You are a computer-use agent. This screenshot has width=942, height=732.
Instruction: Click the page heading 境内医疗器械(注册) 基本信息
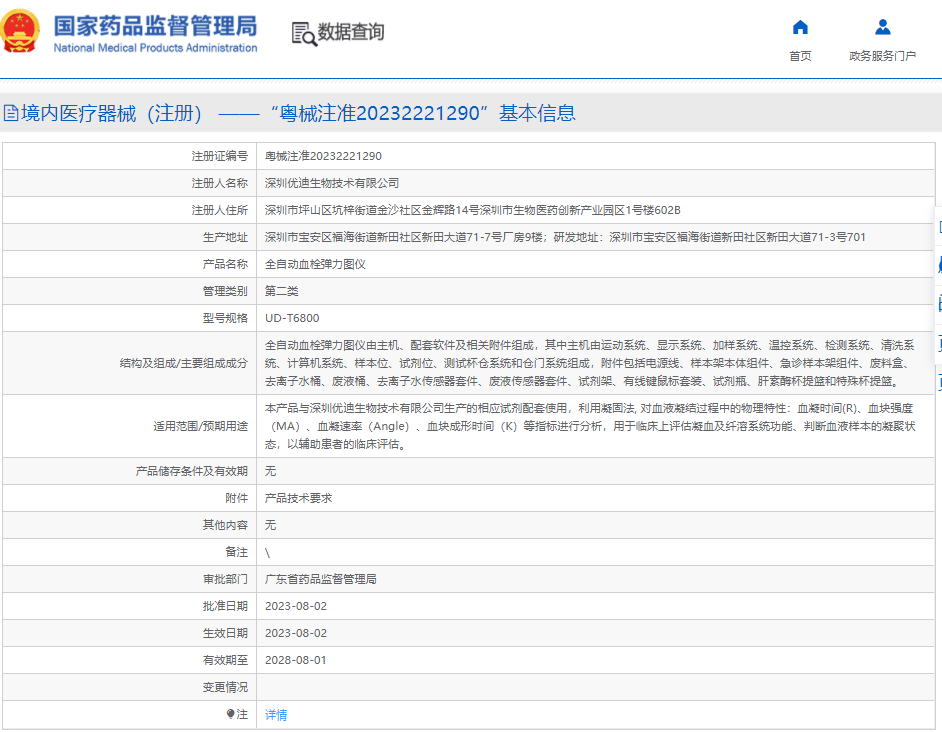(x=298, y=113)
